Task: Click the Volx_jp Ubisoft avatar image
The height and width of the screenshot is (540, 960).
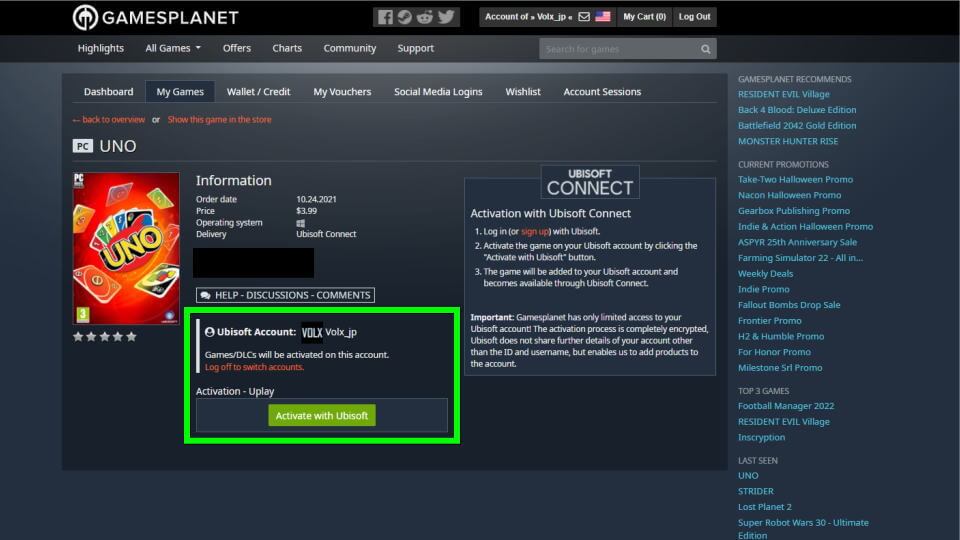Action: [x=312, y=332]
